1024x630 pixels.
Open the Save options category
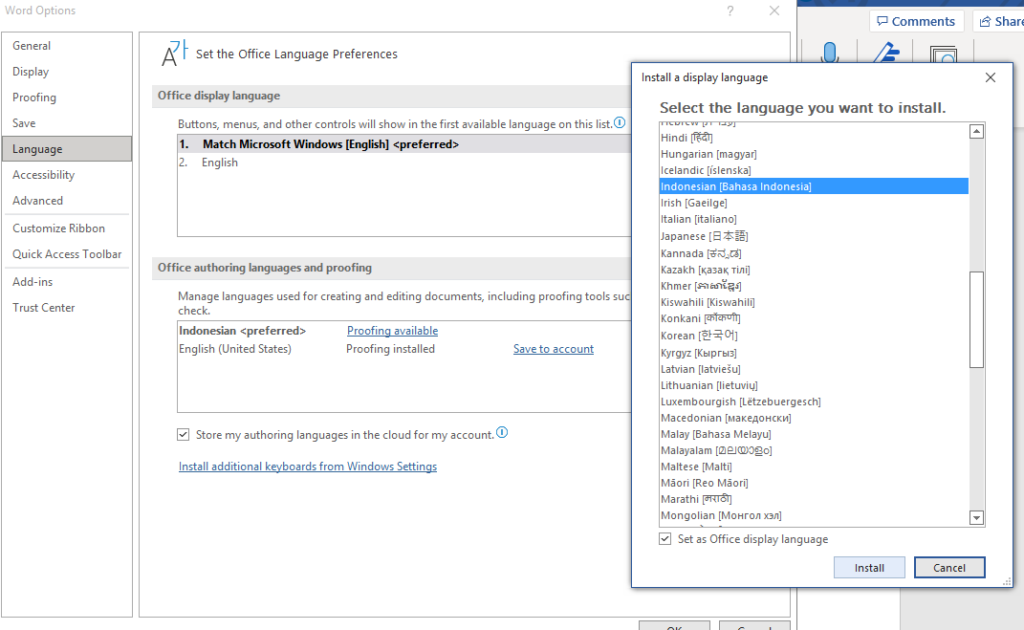click(x=67, y=123)
